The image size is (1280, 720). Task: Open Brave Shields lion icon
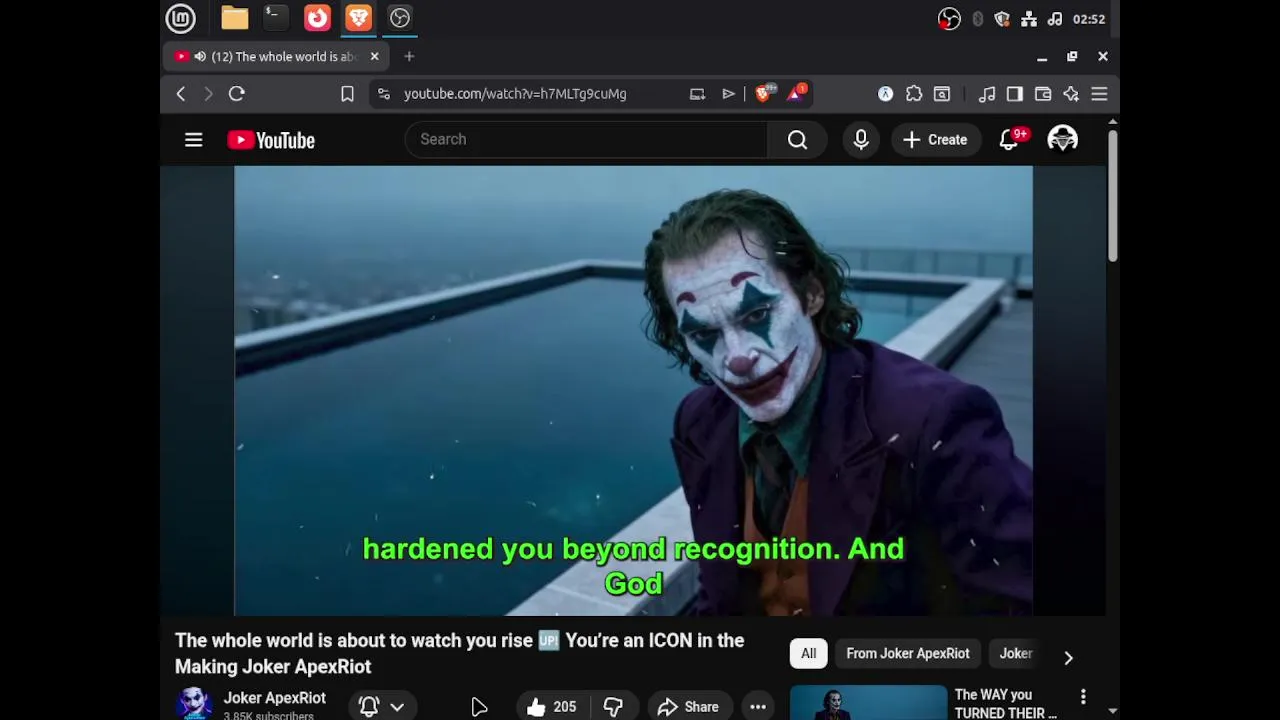764,93
